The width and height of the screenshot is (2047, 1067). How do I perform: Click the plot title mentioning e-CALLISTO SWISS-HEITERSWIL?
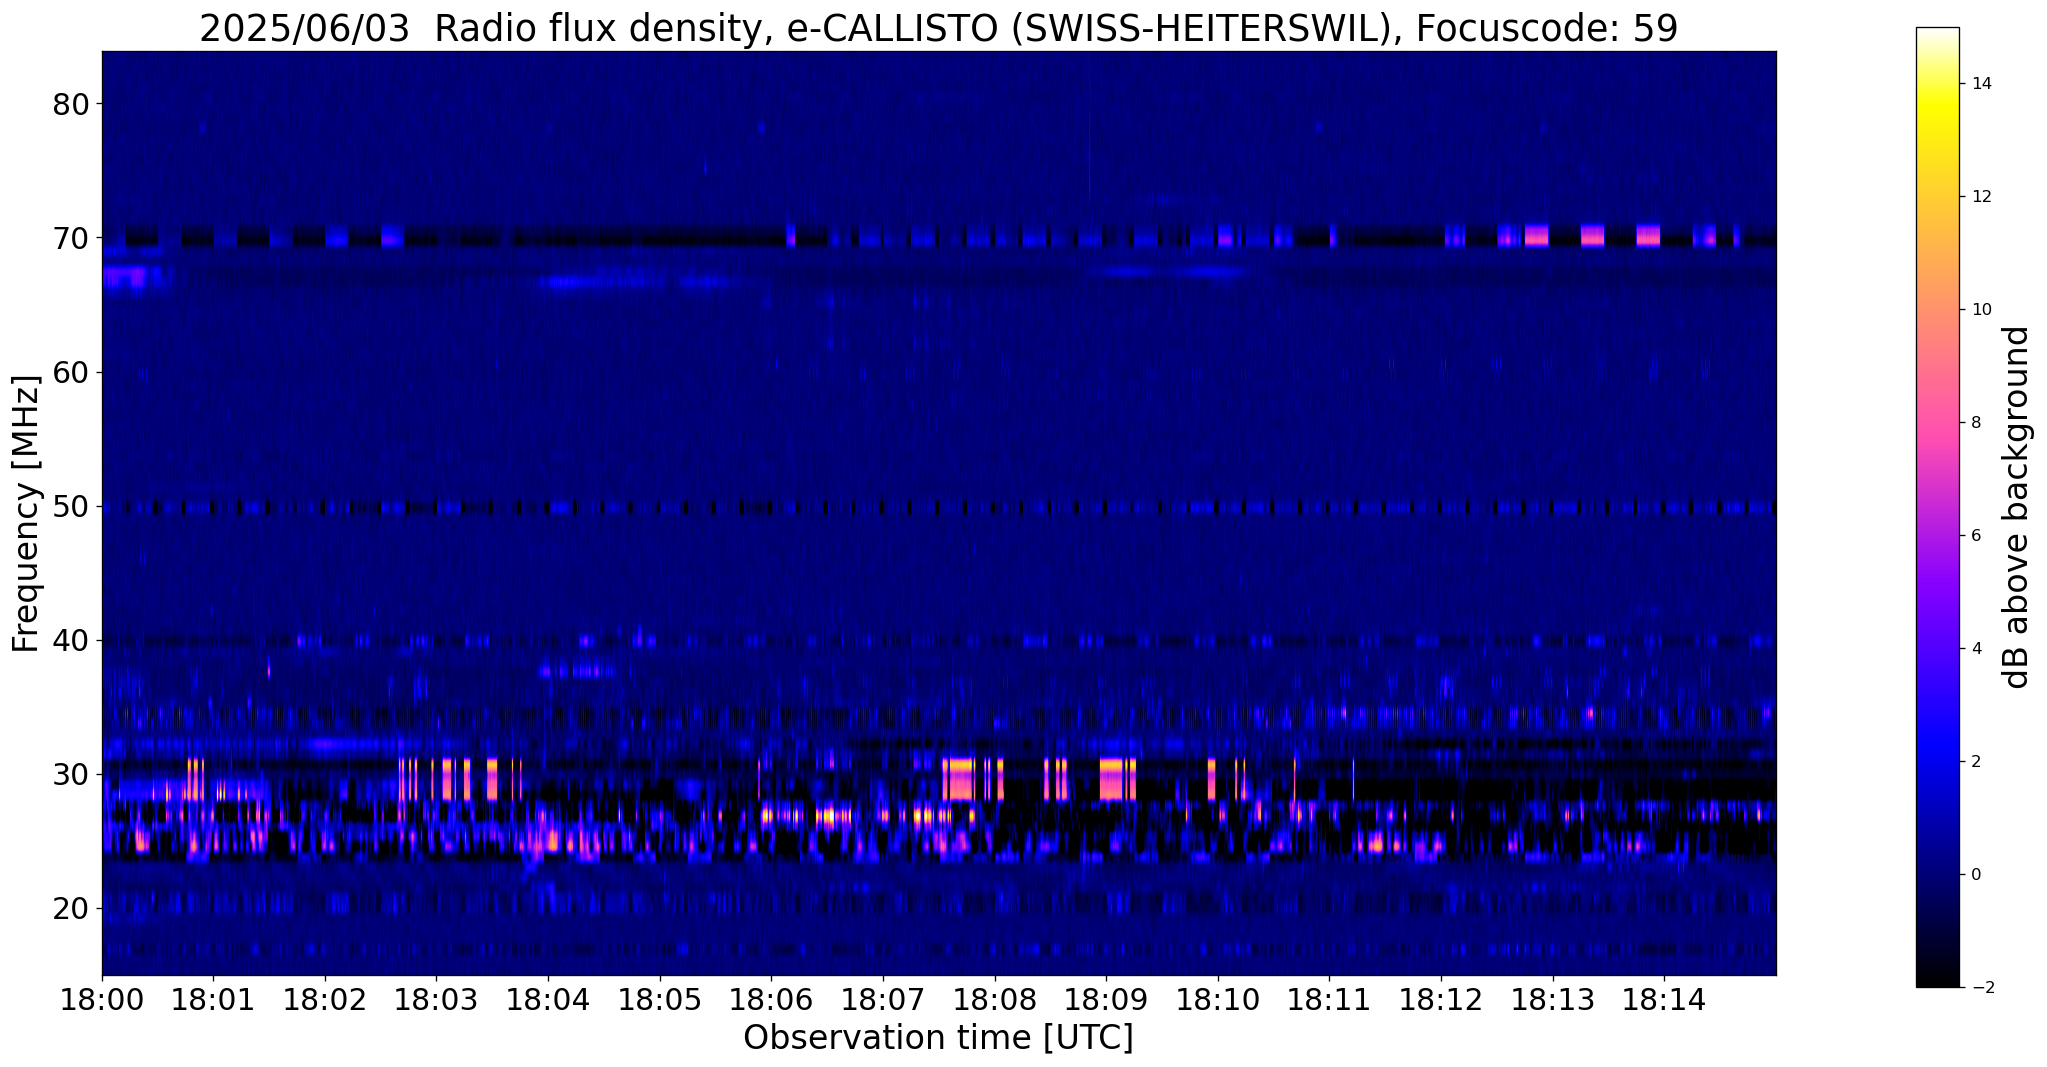(938, 29)
